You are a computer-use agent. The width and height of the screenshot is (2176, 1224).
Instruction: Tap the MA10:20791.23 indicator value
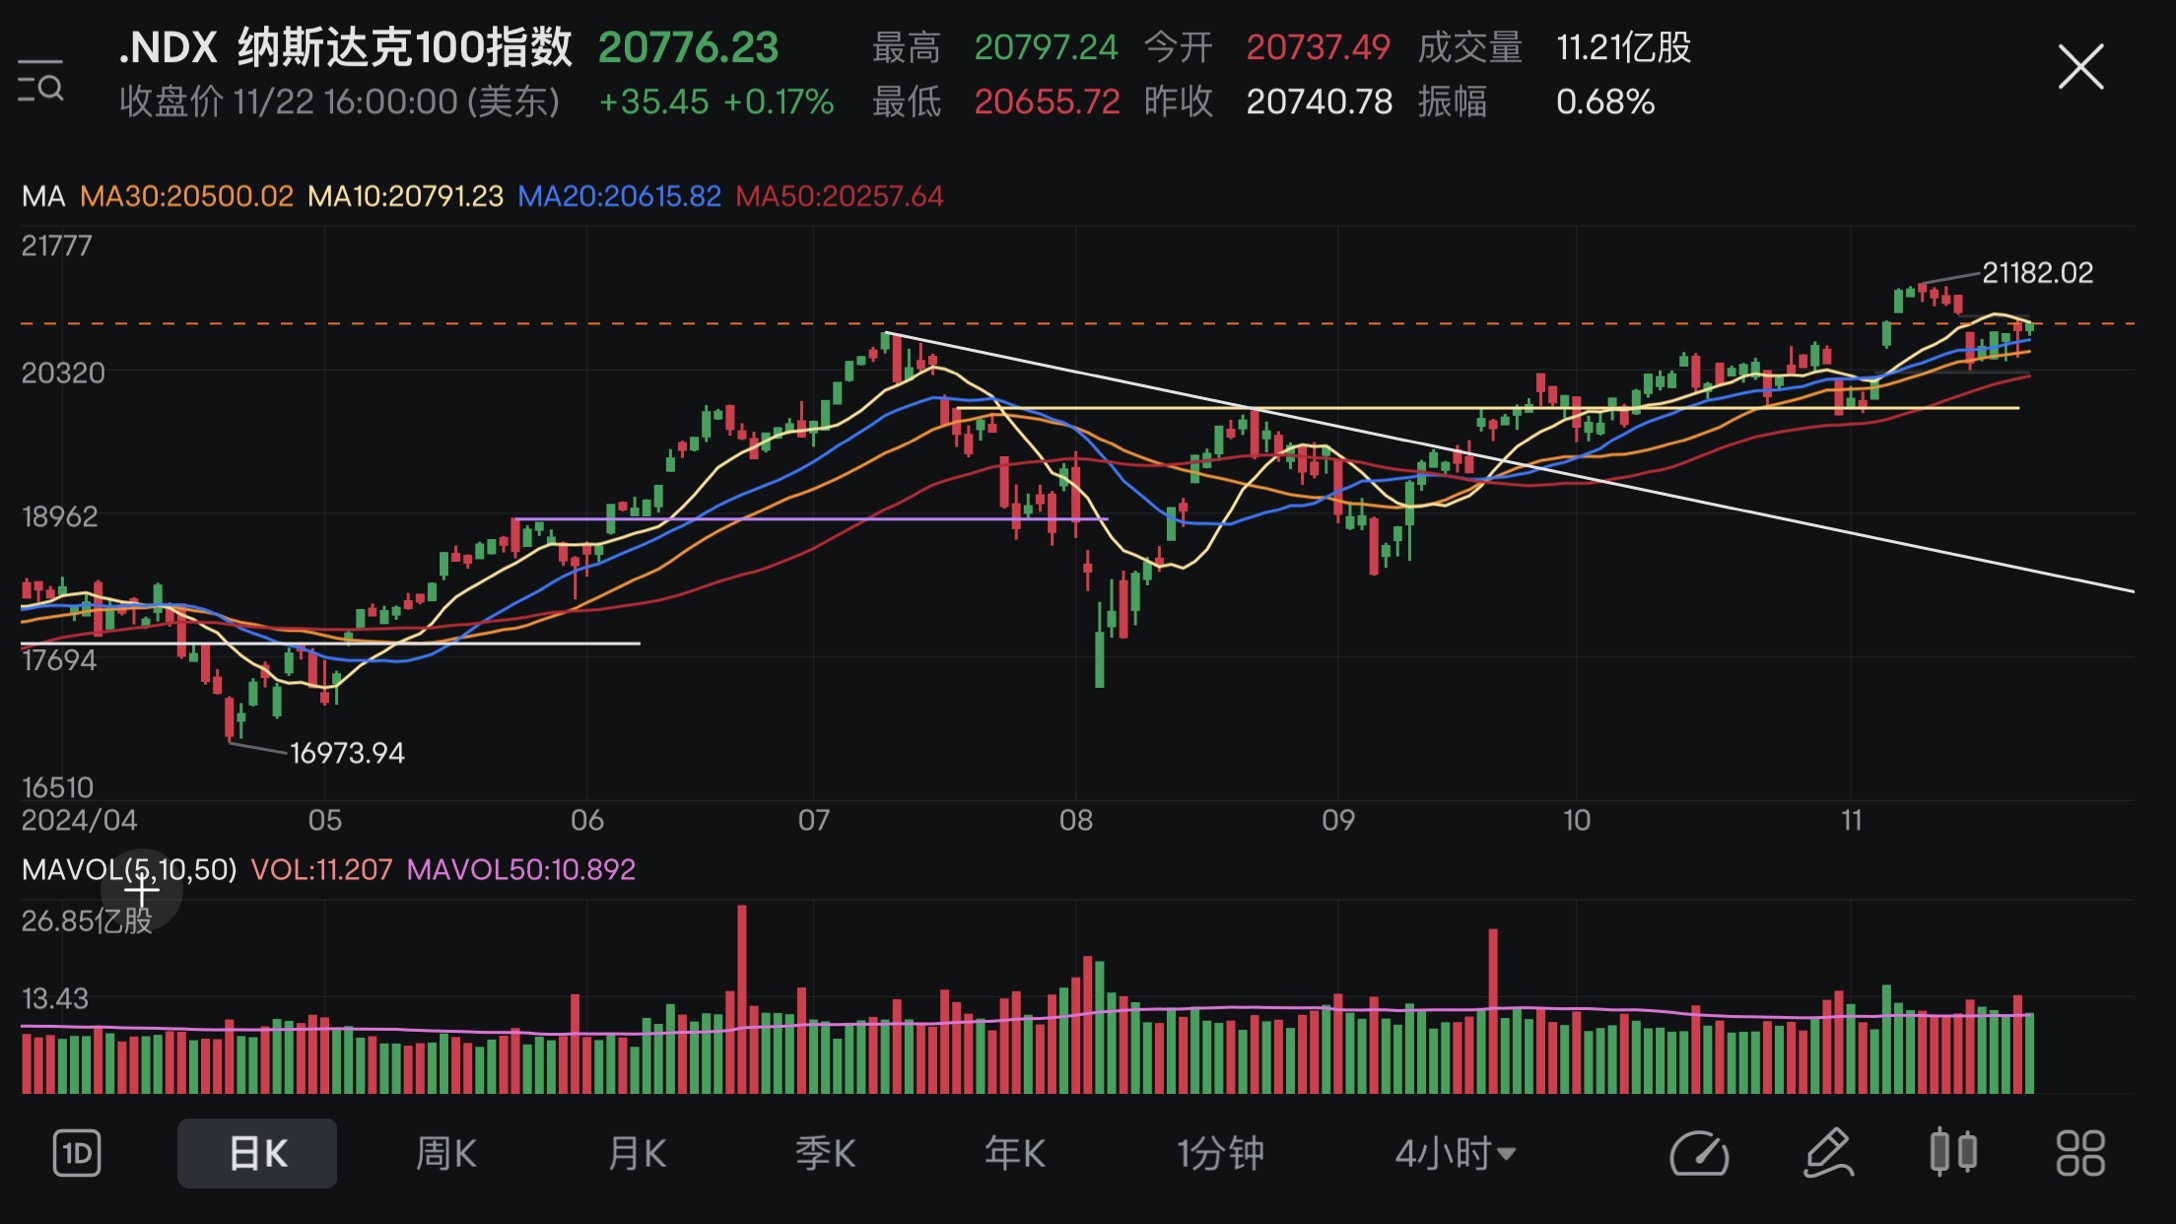point(405,196)
